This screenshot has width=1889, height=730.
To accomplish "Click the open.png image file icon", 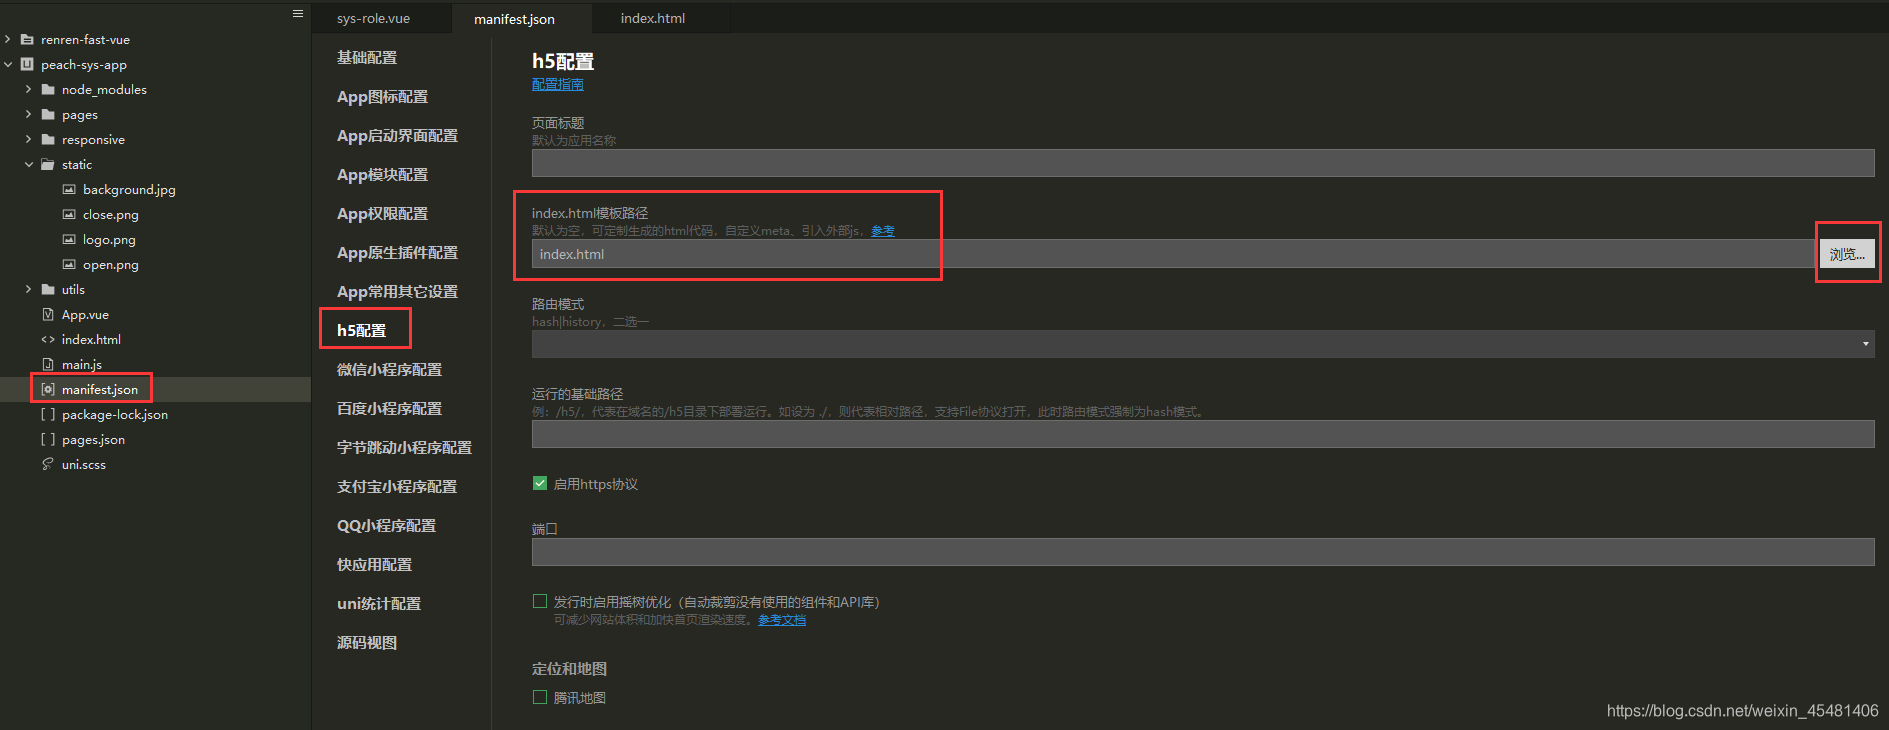I will pos(69,265).
